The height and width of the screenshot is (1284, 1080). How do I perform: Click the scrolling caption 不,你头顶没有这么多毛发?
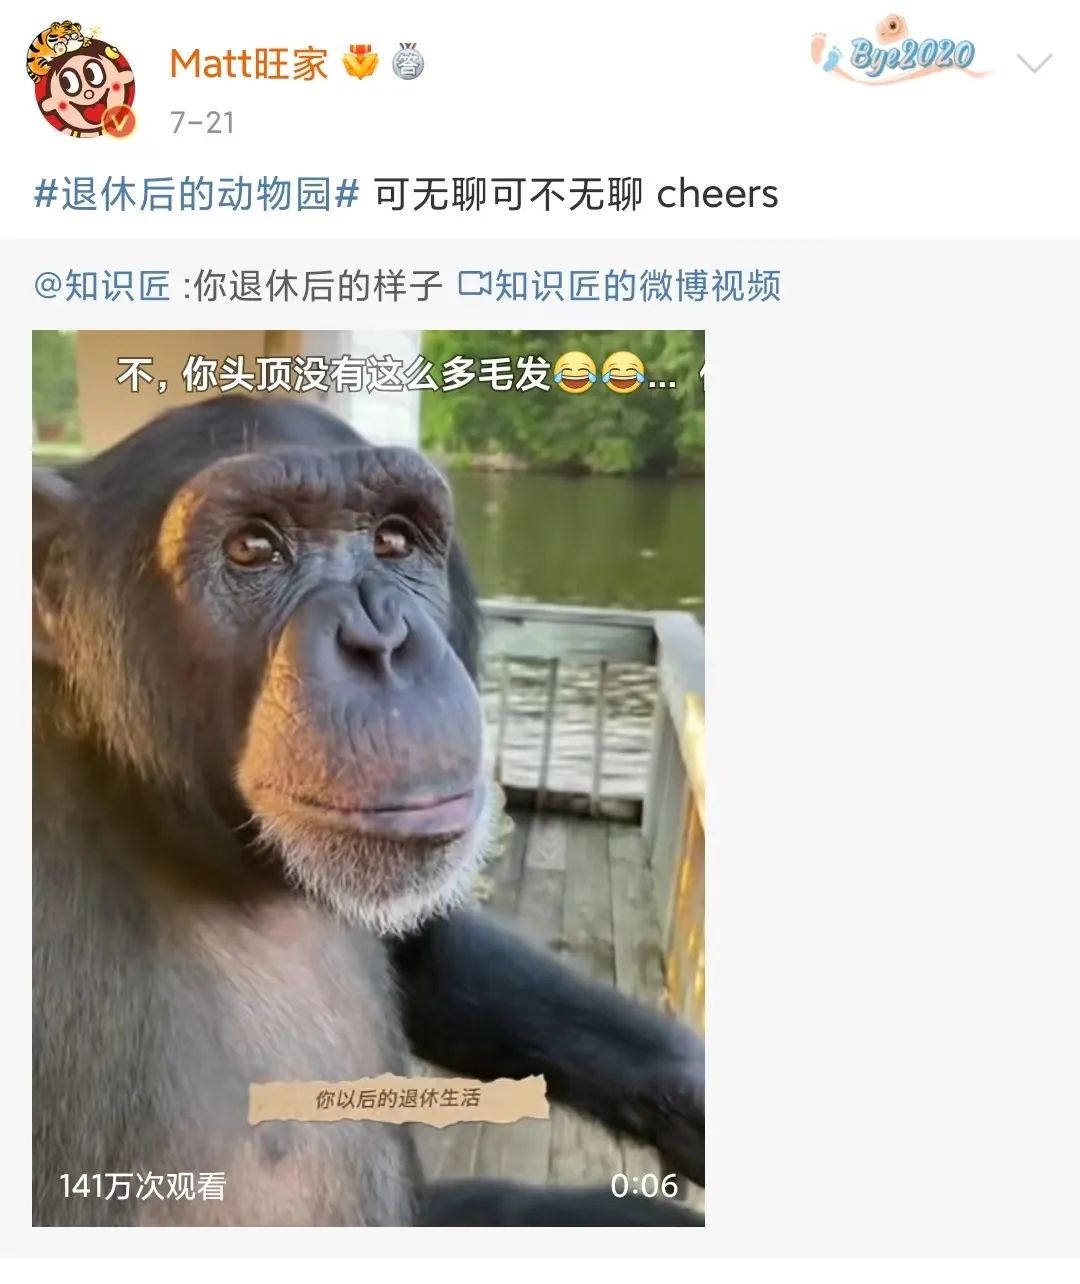pos(334,374)
